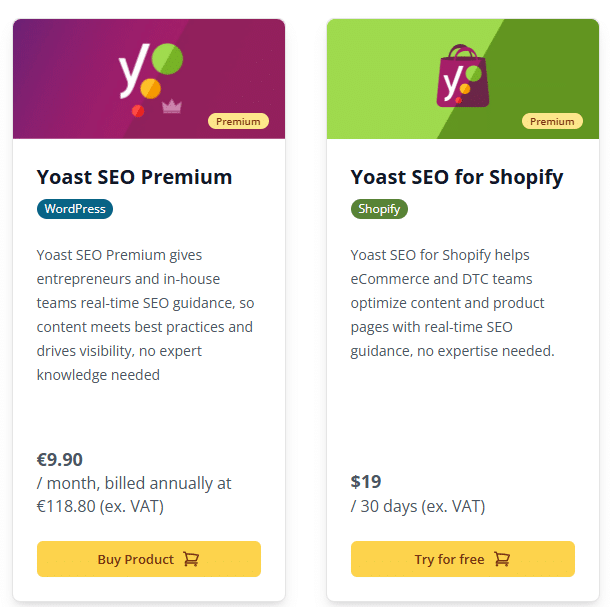Click the WordPress platform tag
The height and width of the screenshot is (607, 610).
pos(75,209)
